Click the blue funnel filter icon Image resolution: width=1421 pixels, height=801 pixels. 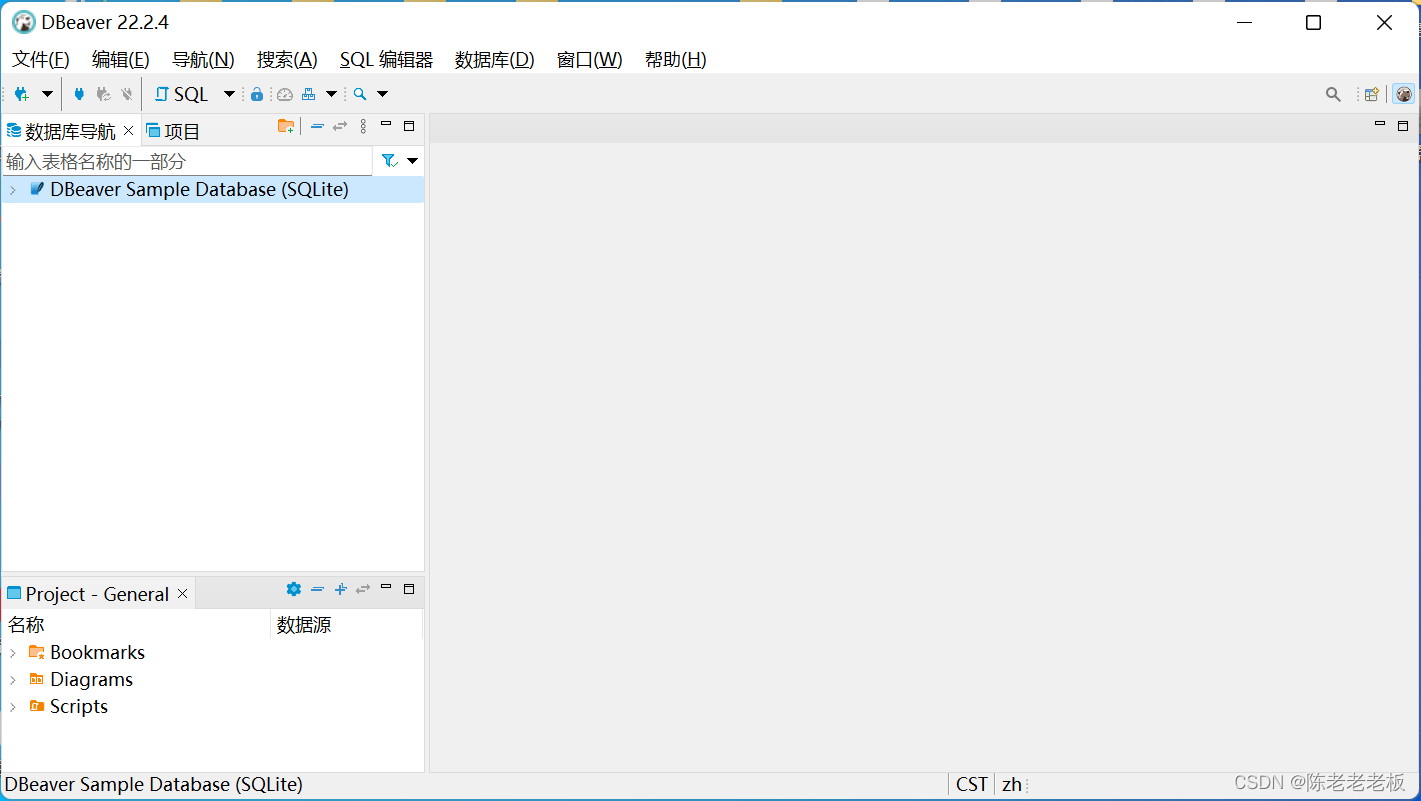coord(390,161)
